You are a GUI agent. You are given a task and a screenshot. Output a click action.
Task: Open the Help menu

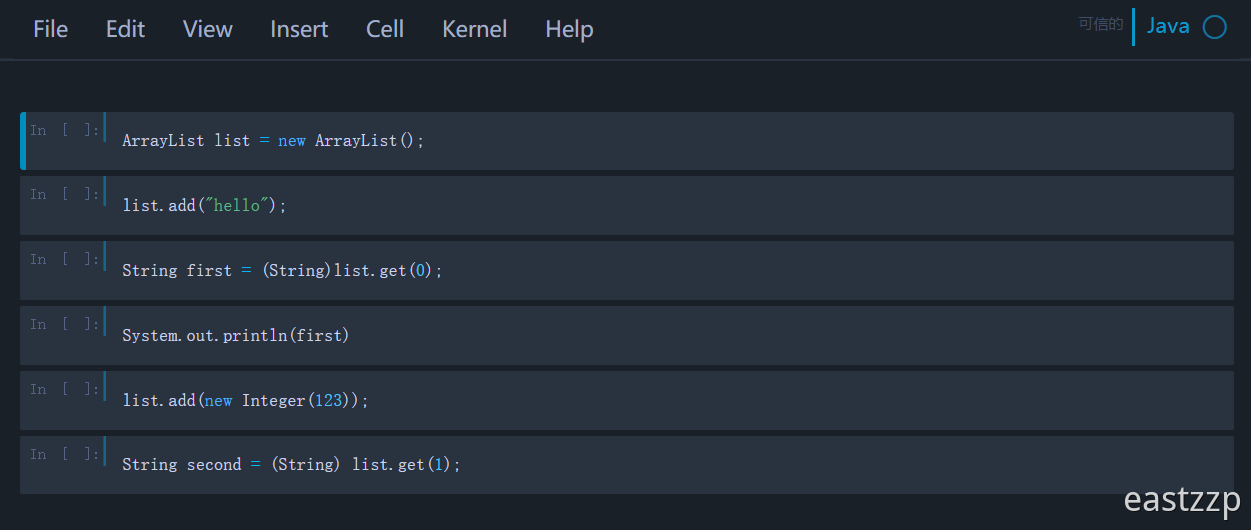(569, 30)
